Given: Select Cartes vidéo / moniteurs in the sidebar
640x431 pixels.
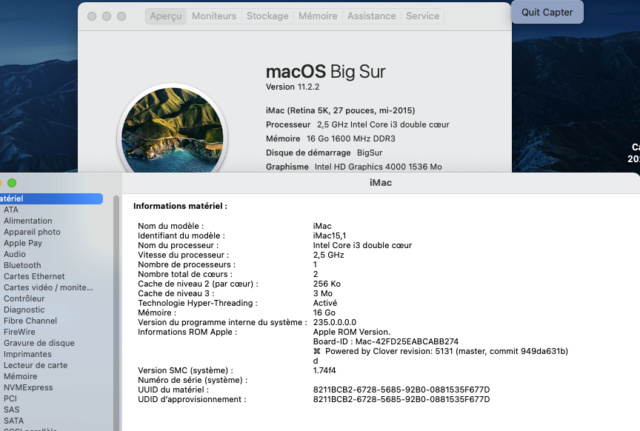Looking at the screenshot, I should pos(48,287).
